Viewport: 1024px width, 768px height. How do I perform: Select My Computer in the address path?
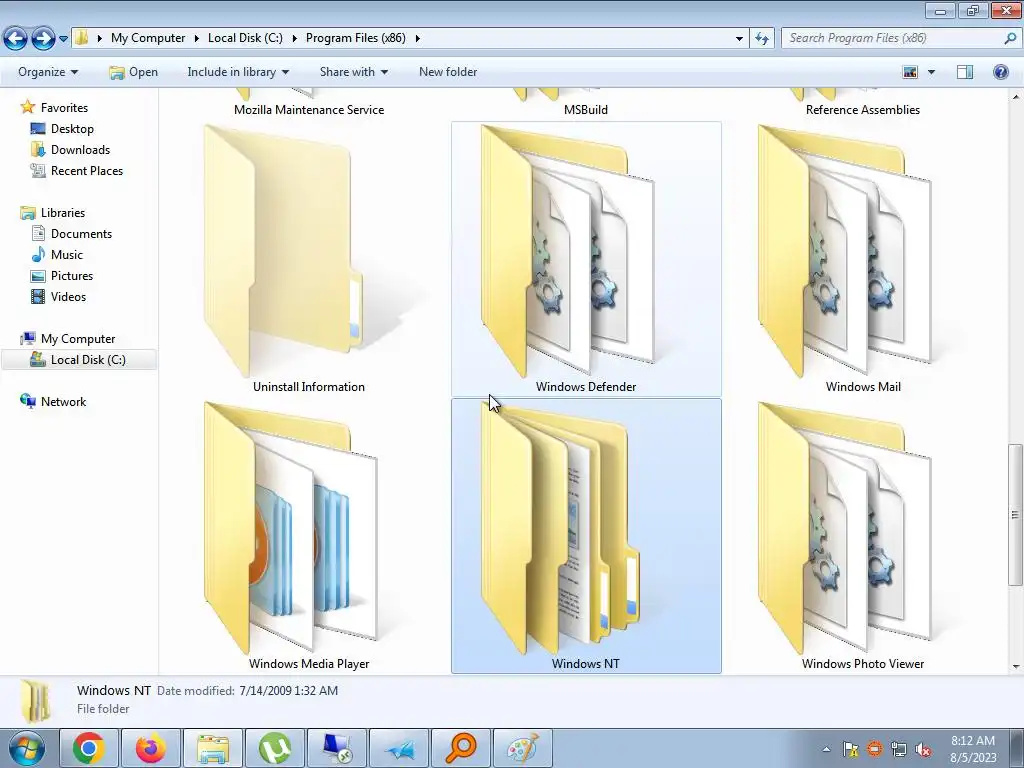[148, 38]
